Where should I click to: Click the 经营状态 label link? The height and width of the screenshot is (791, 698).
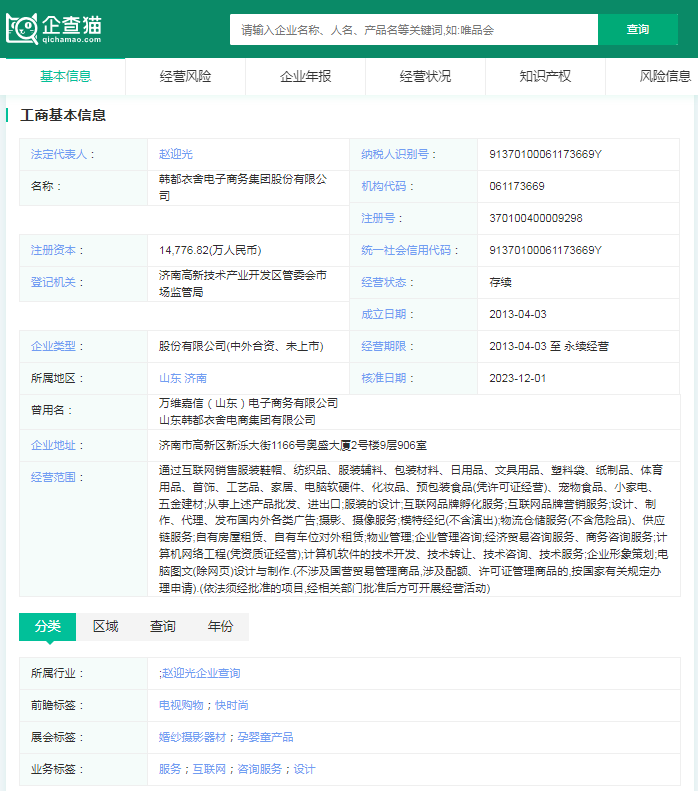[384, 282]
